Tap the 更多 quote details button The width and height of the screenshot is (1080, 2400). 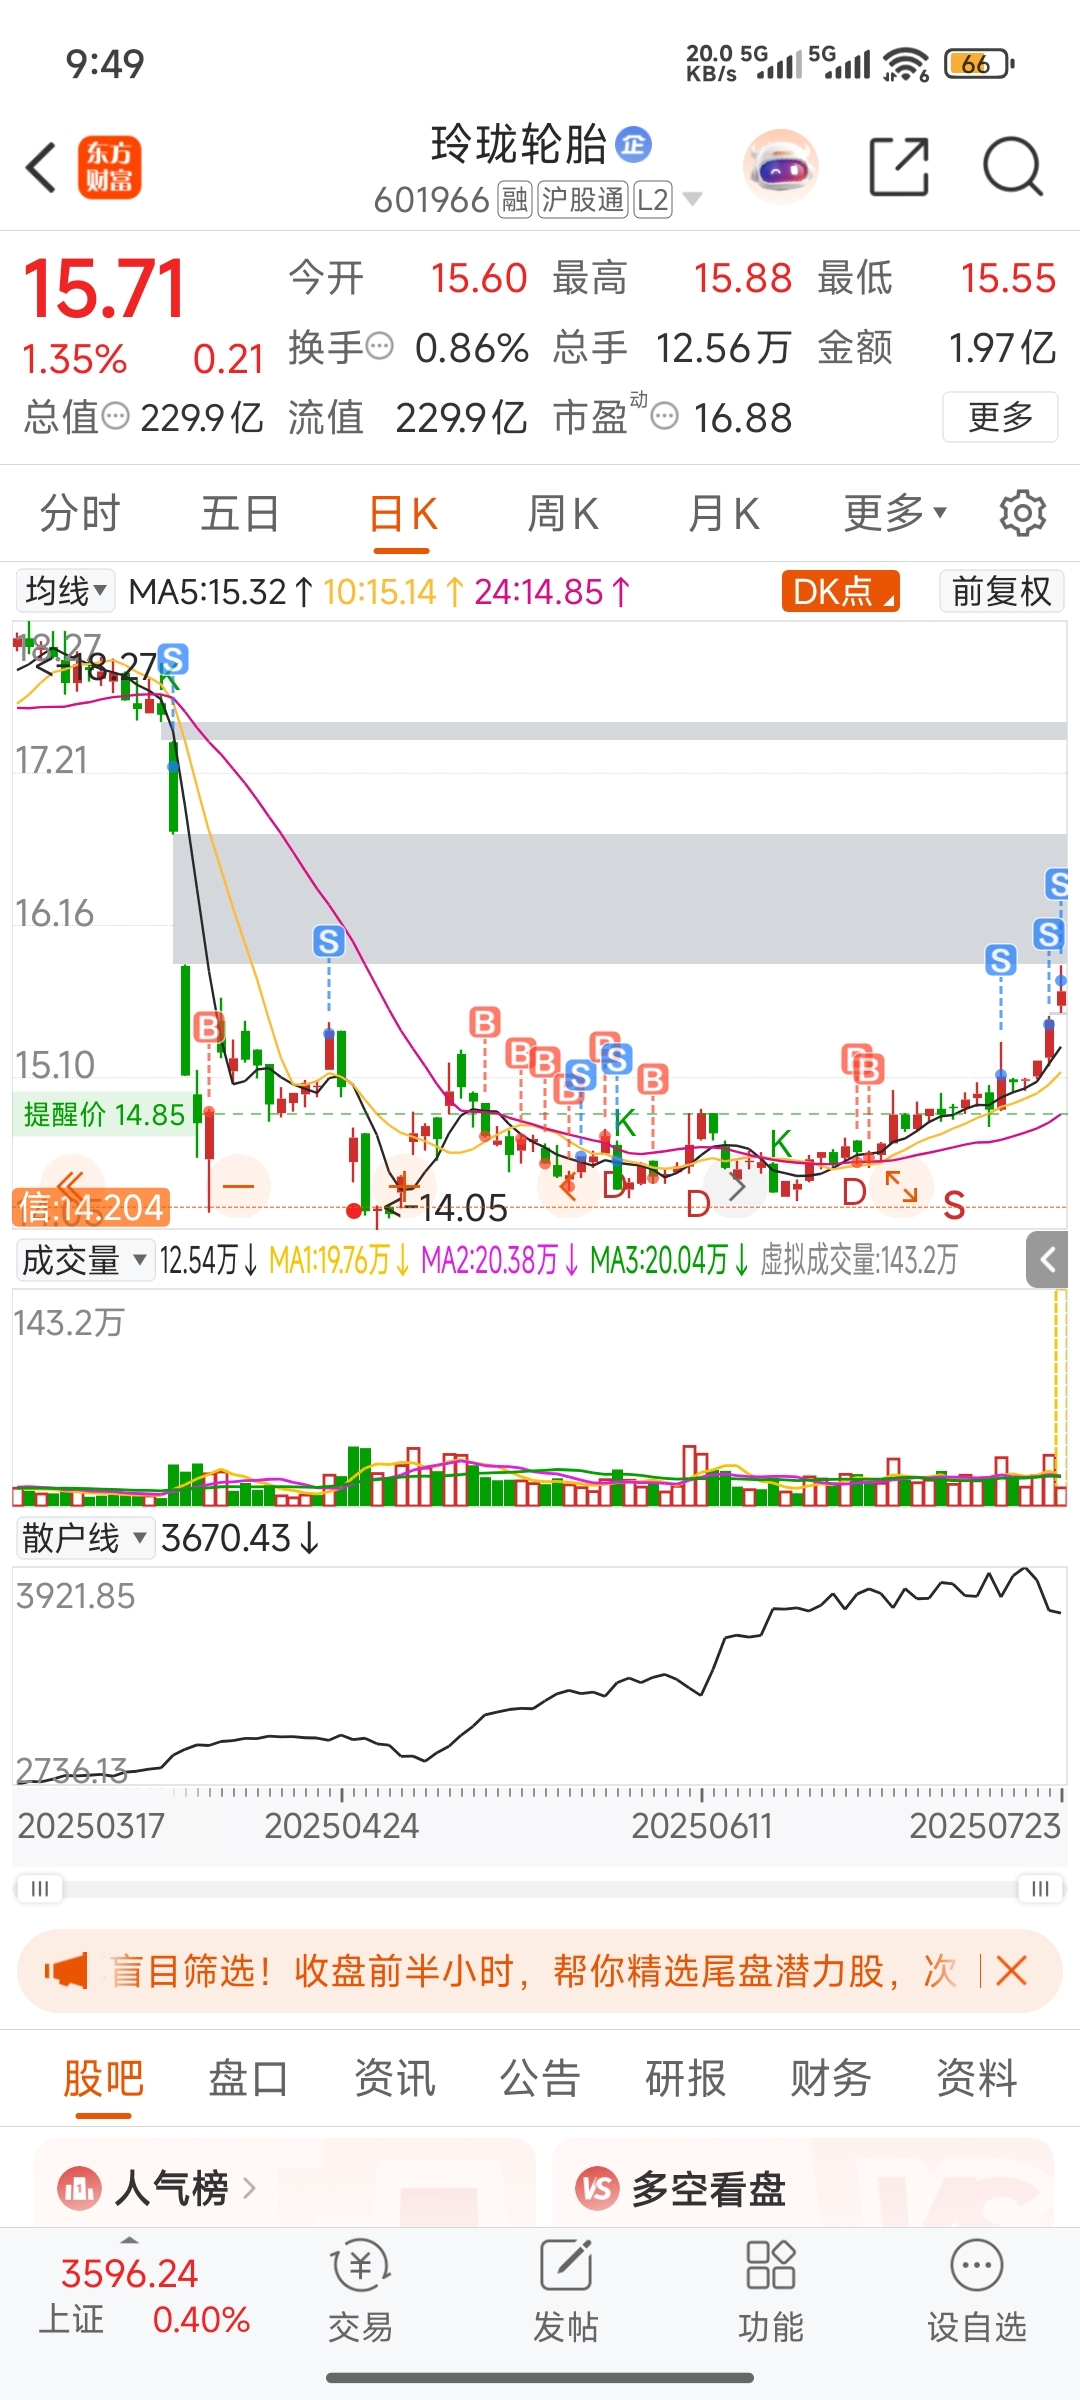click(1000, 416)
